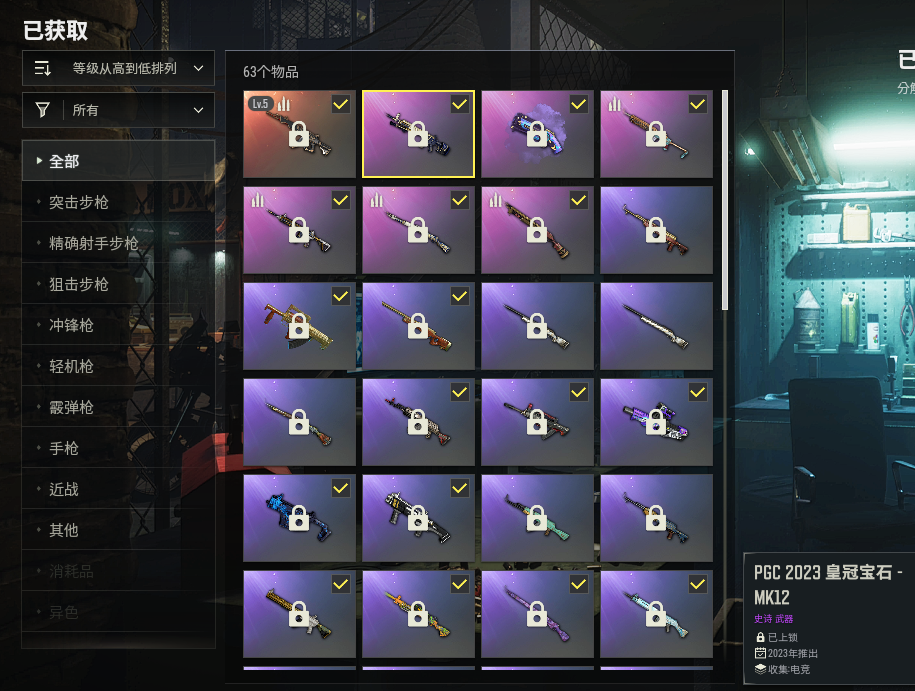This screenshot has height=691, width=915.
Task: Click the sort order icon beside 等级从高到低排列
Action: [43, 68]
